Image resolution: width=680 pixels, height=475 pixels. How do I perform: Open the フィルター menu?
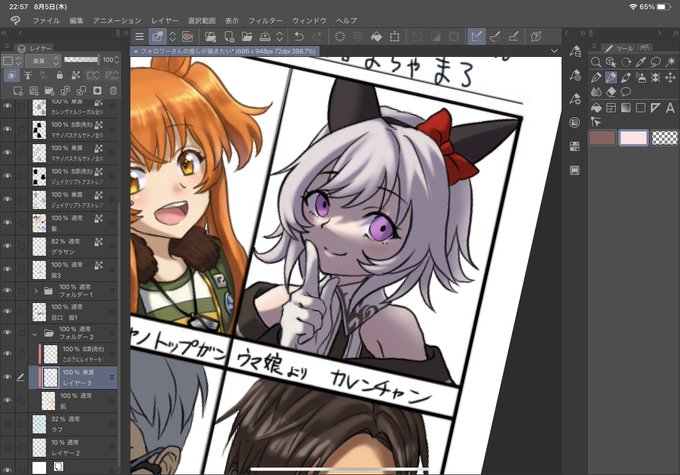(265, 20)
